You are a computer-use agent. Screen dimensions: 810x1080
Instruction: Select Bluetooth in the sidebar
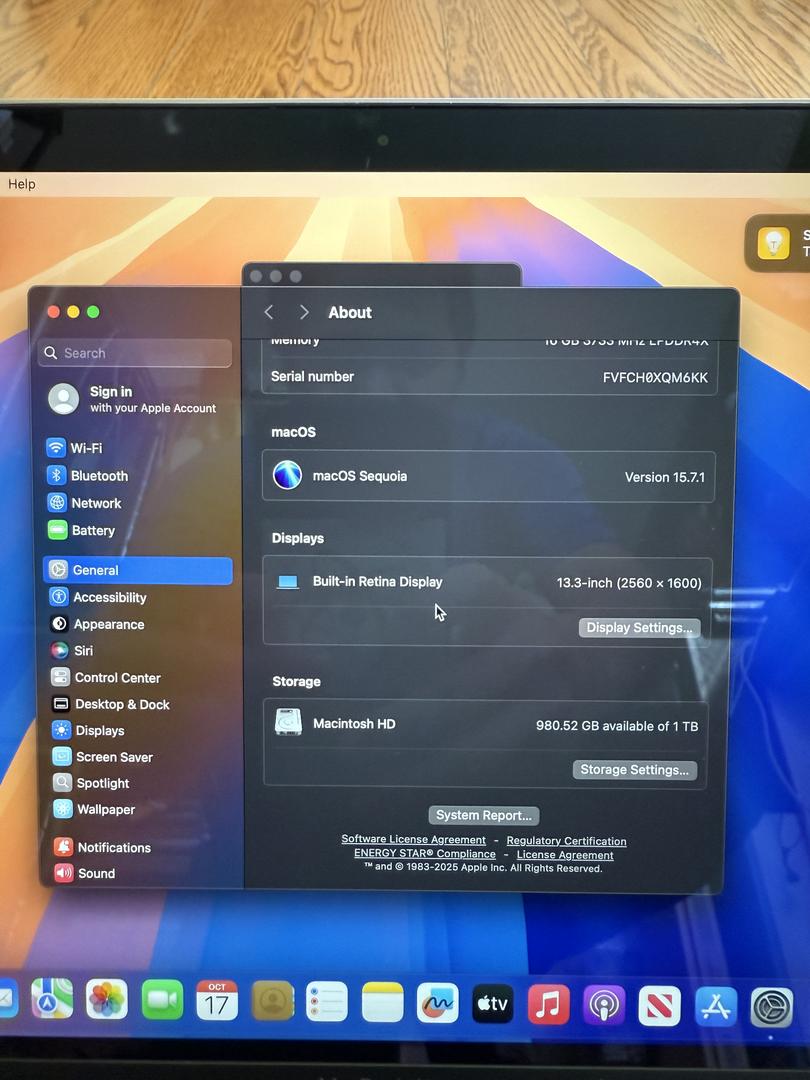click(x=98, y=476)
